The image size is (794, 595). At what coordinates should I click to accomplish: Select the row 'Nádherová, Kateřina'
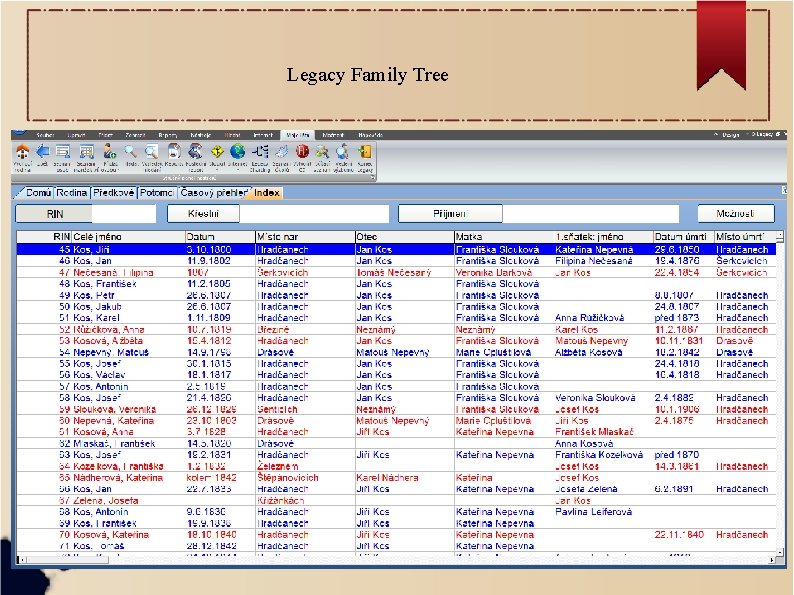coord(396,478)
